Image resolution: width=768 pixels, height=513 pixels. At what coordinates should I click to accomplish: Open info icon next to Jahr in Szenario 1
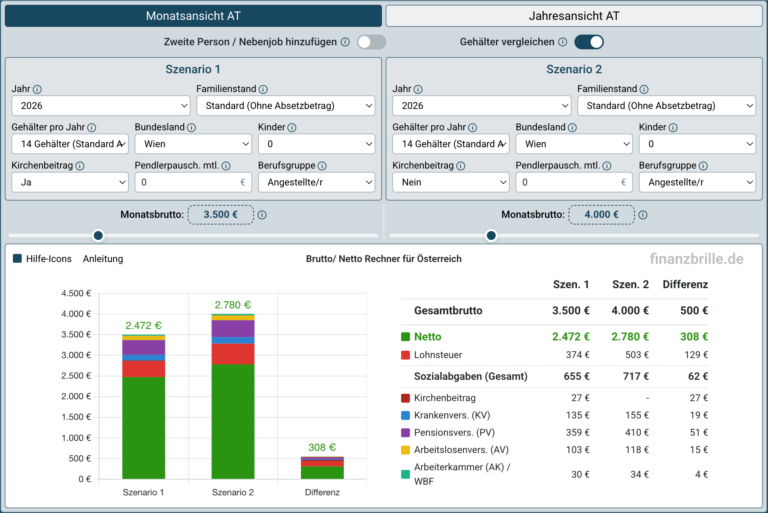click(x=37, y=89)
